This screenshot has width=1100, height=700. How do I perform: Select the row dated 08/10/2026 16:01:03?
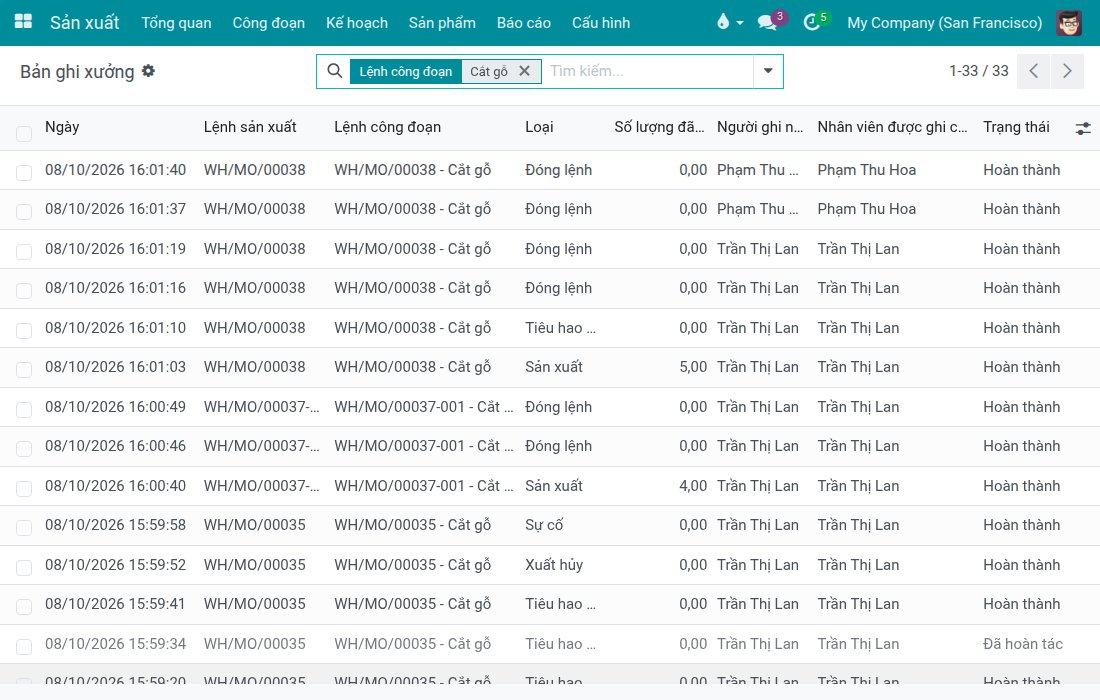pos(24,370)
